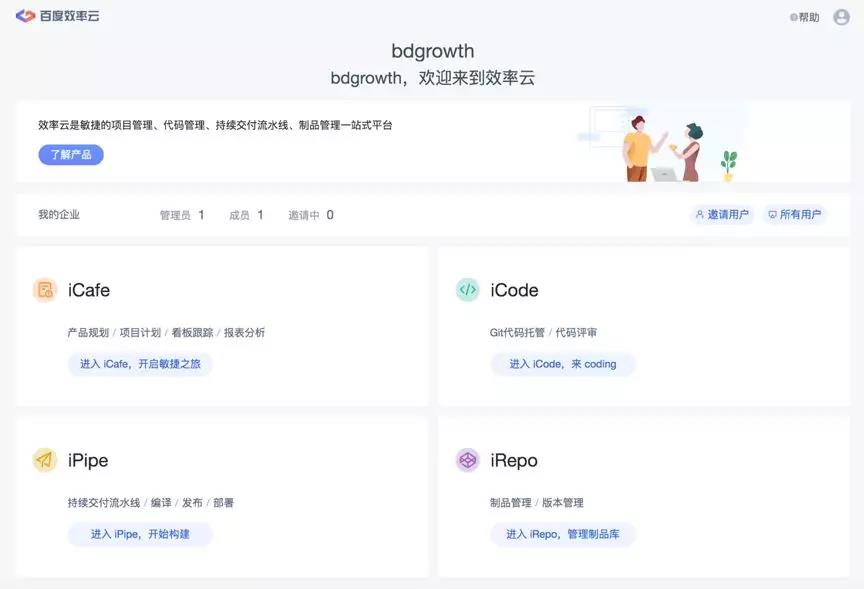Click the iPipe yellow paper-plane icon
This screenshot has height=589, width=864.
pyautogui.click(x=45, y=460)
